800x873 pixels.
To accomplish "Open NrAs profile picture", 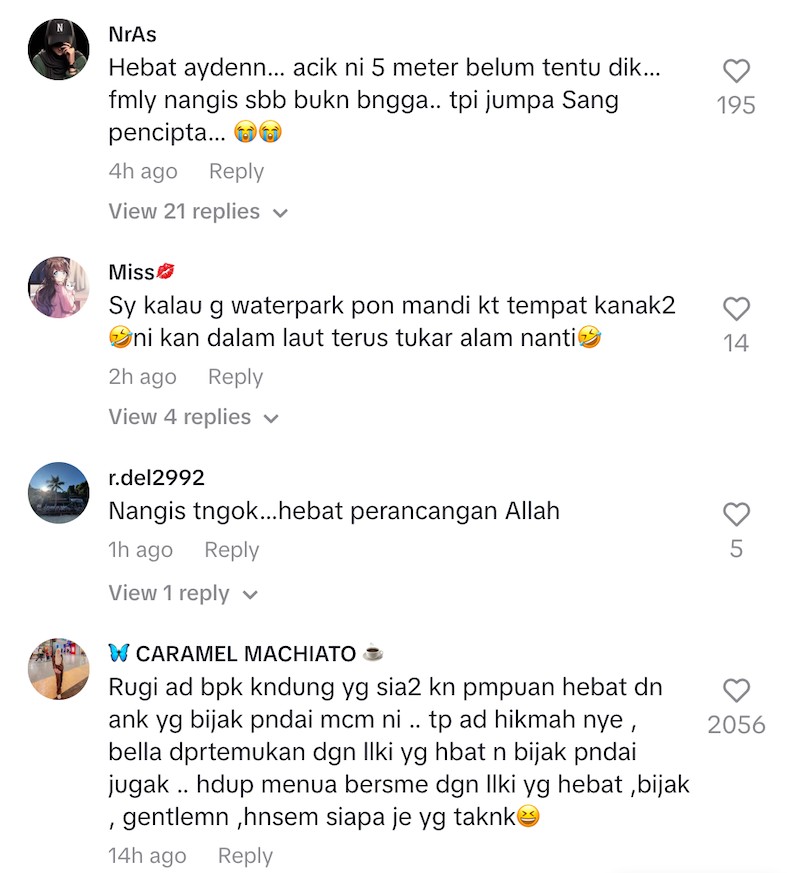I will pyautogui.click(x=58, y=49).
